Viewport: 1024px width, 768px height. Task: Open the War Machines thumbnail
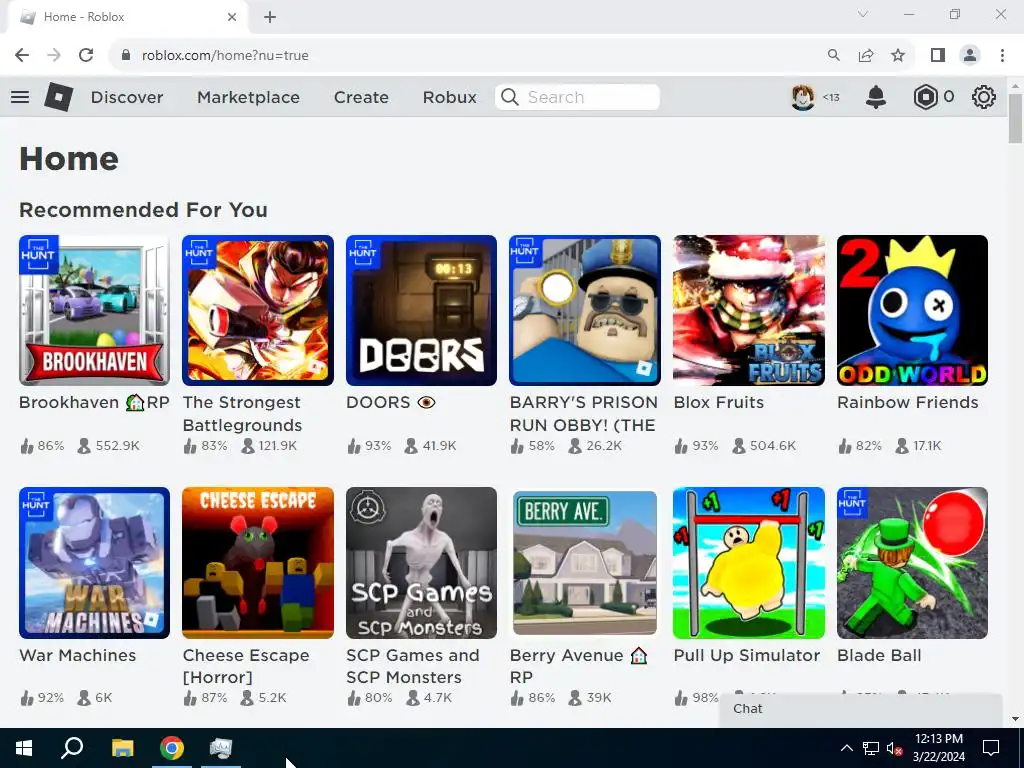click(94, 563)
